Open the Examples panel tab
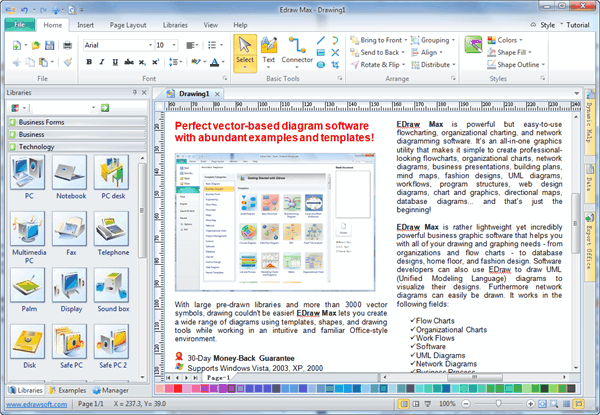The width and height of the screenshot is (600, 415). (x=70, y=389)
